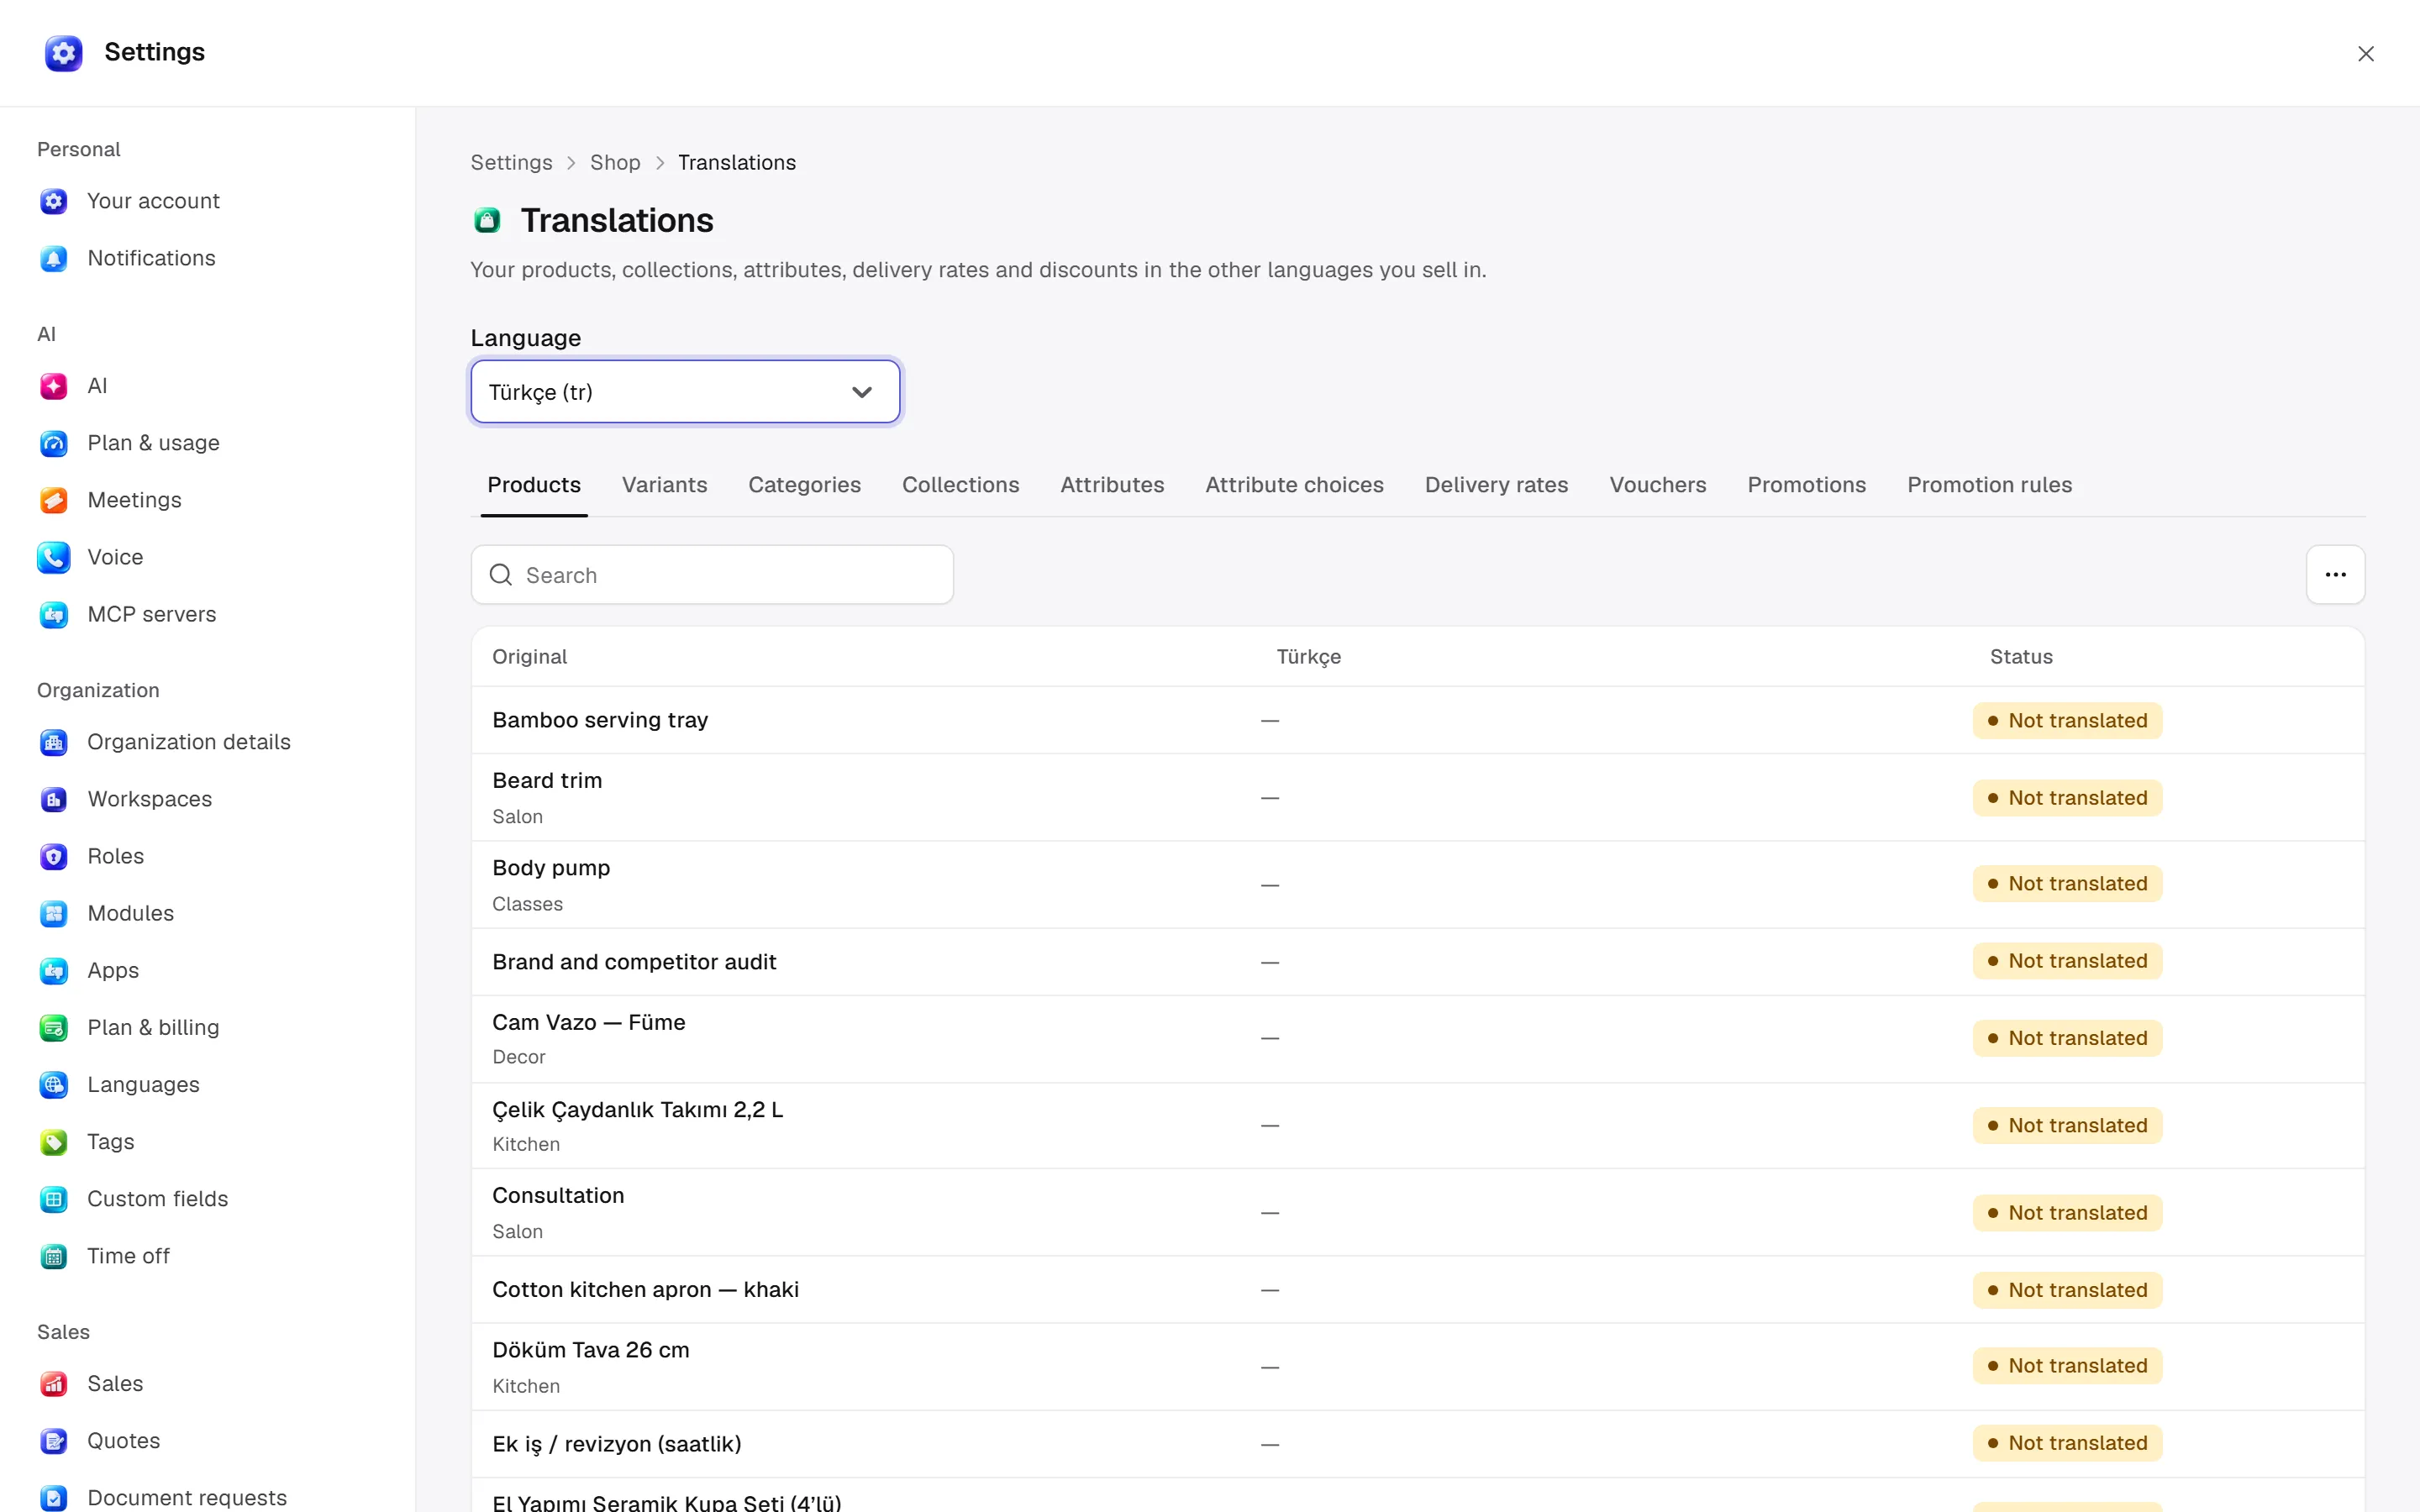Close the Settings window
2420x1512 pixels.
(2365, 54)
